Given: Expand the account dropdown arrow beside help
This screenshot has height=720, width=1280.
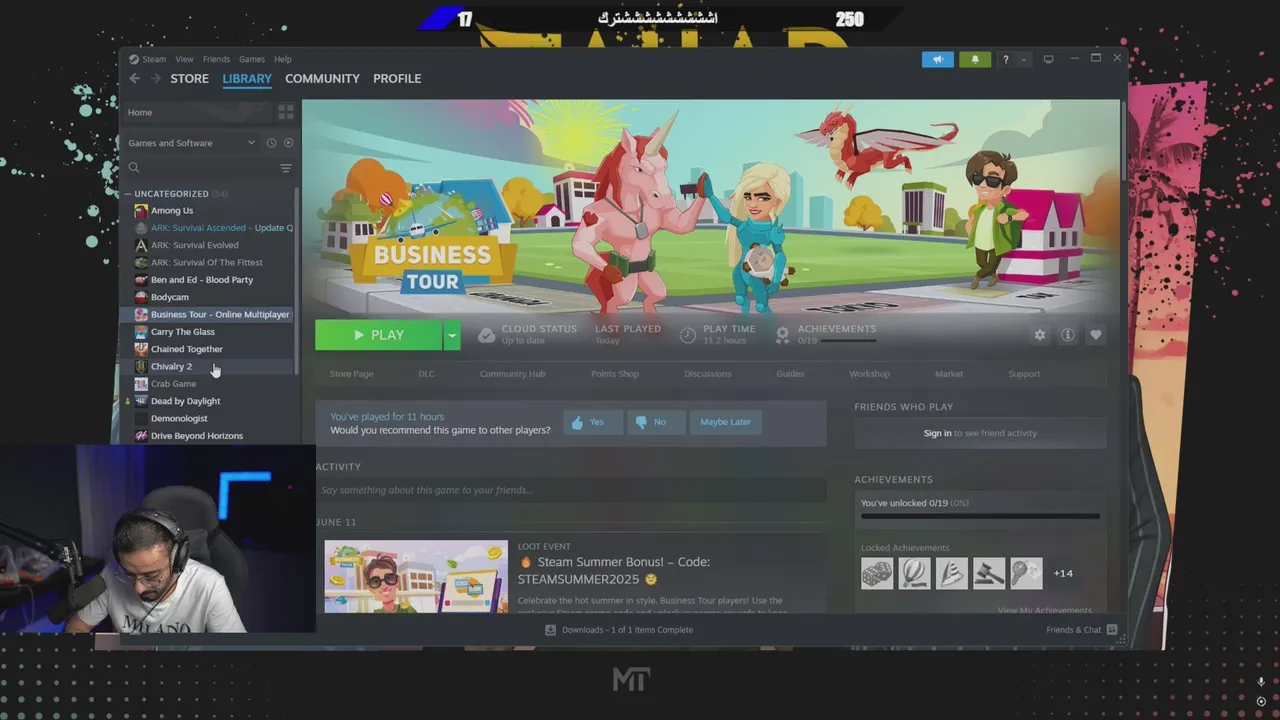Looking at the screenshot, I should [x=1023, y=60].
